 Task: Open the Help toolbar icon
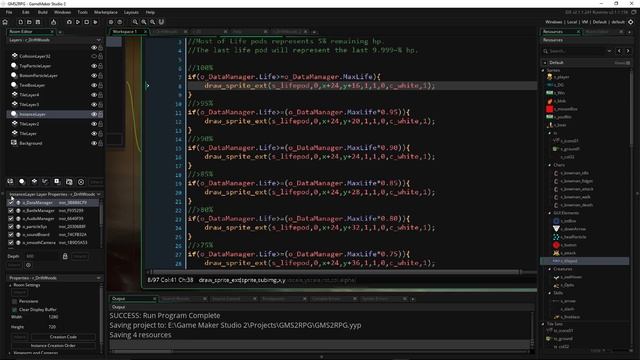click(x=120, y=22)
